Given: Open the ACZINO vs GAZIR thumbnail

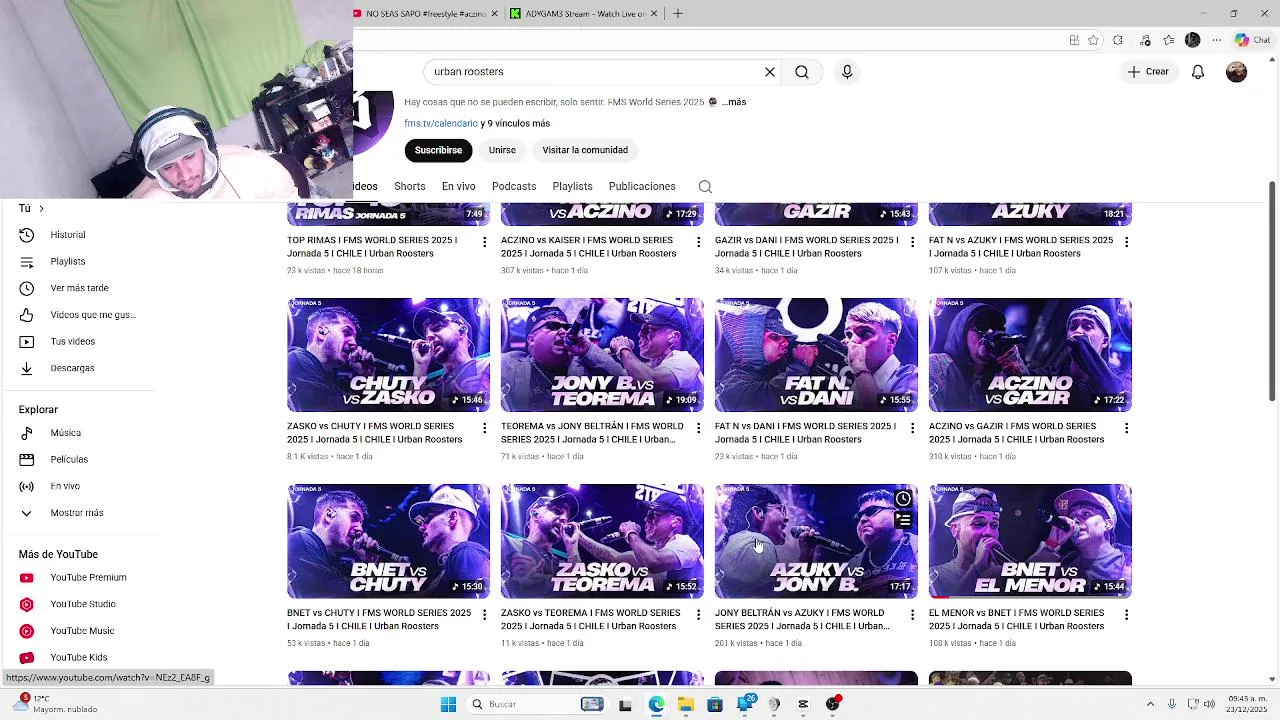Looking at the screenshot, I should click(x=1030, y=355).
